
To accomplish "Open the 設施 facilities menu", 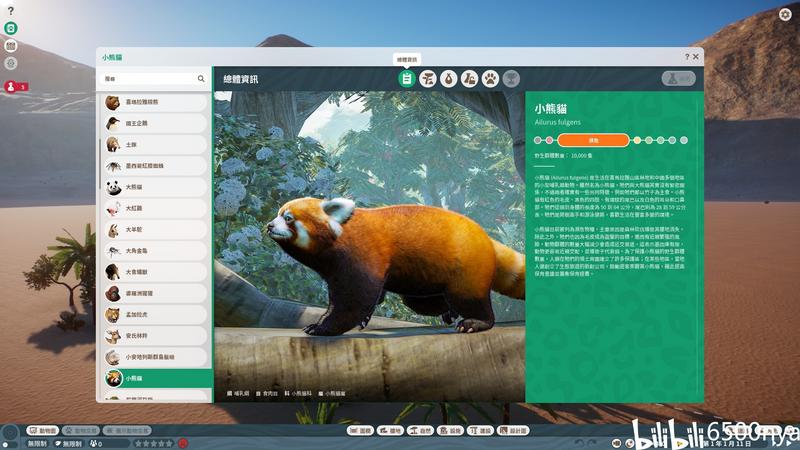I will (x=450, y=431).
